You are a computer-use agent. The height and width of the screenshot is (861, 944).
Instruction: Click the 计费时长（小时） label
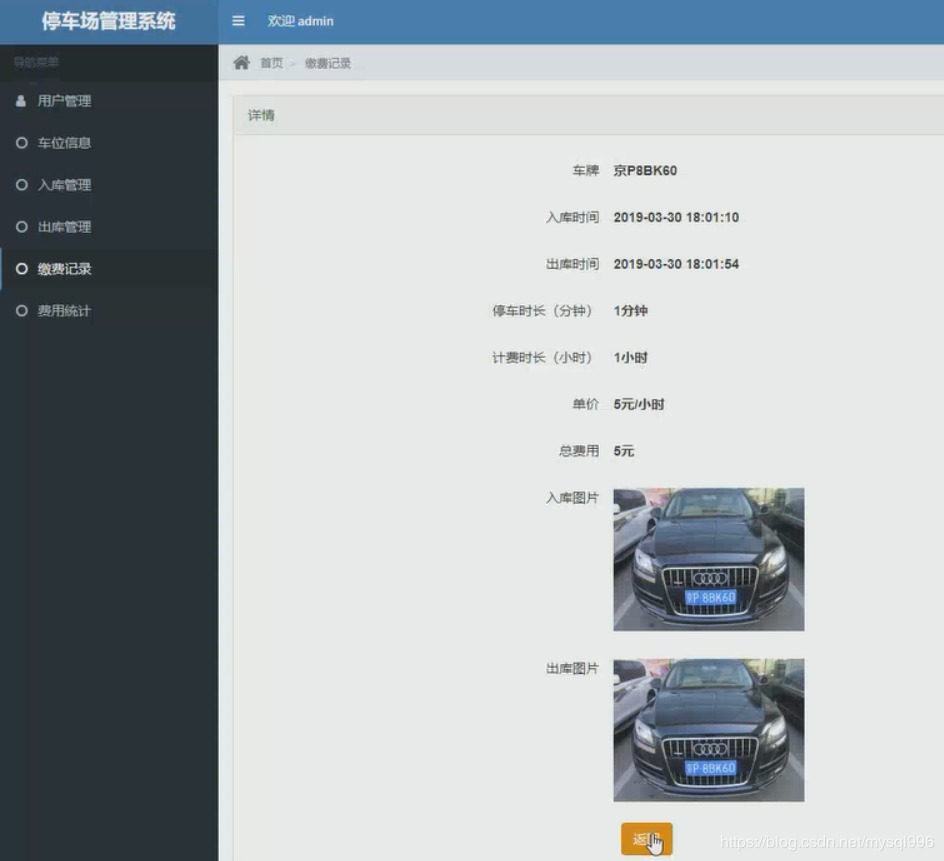point(545,358)
